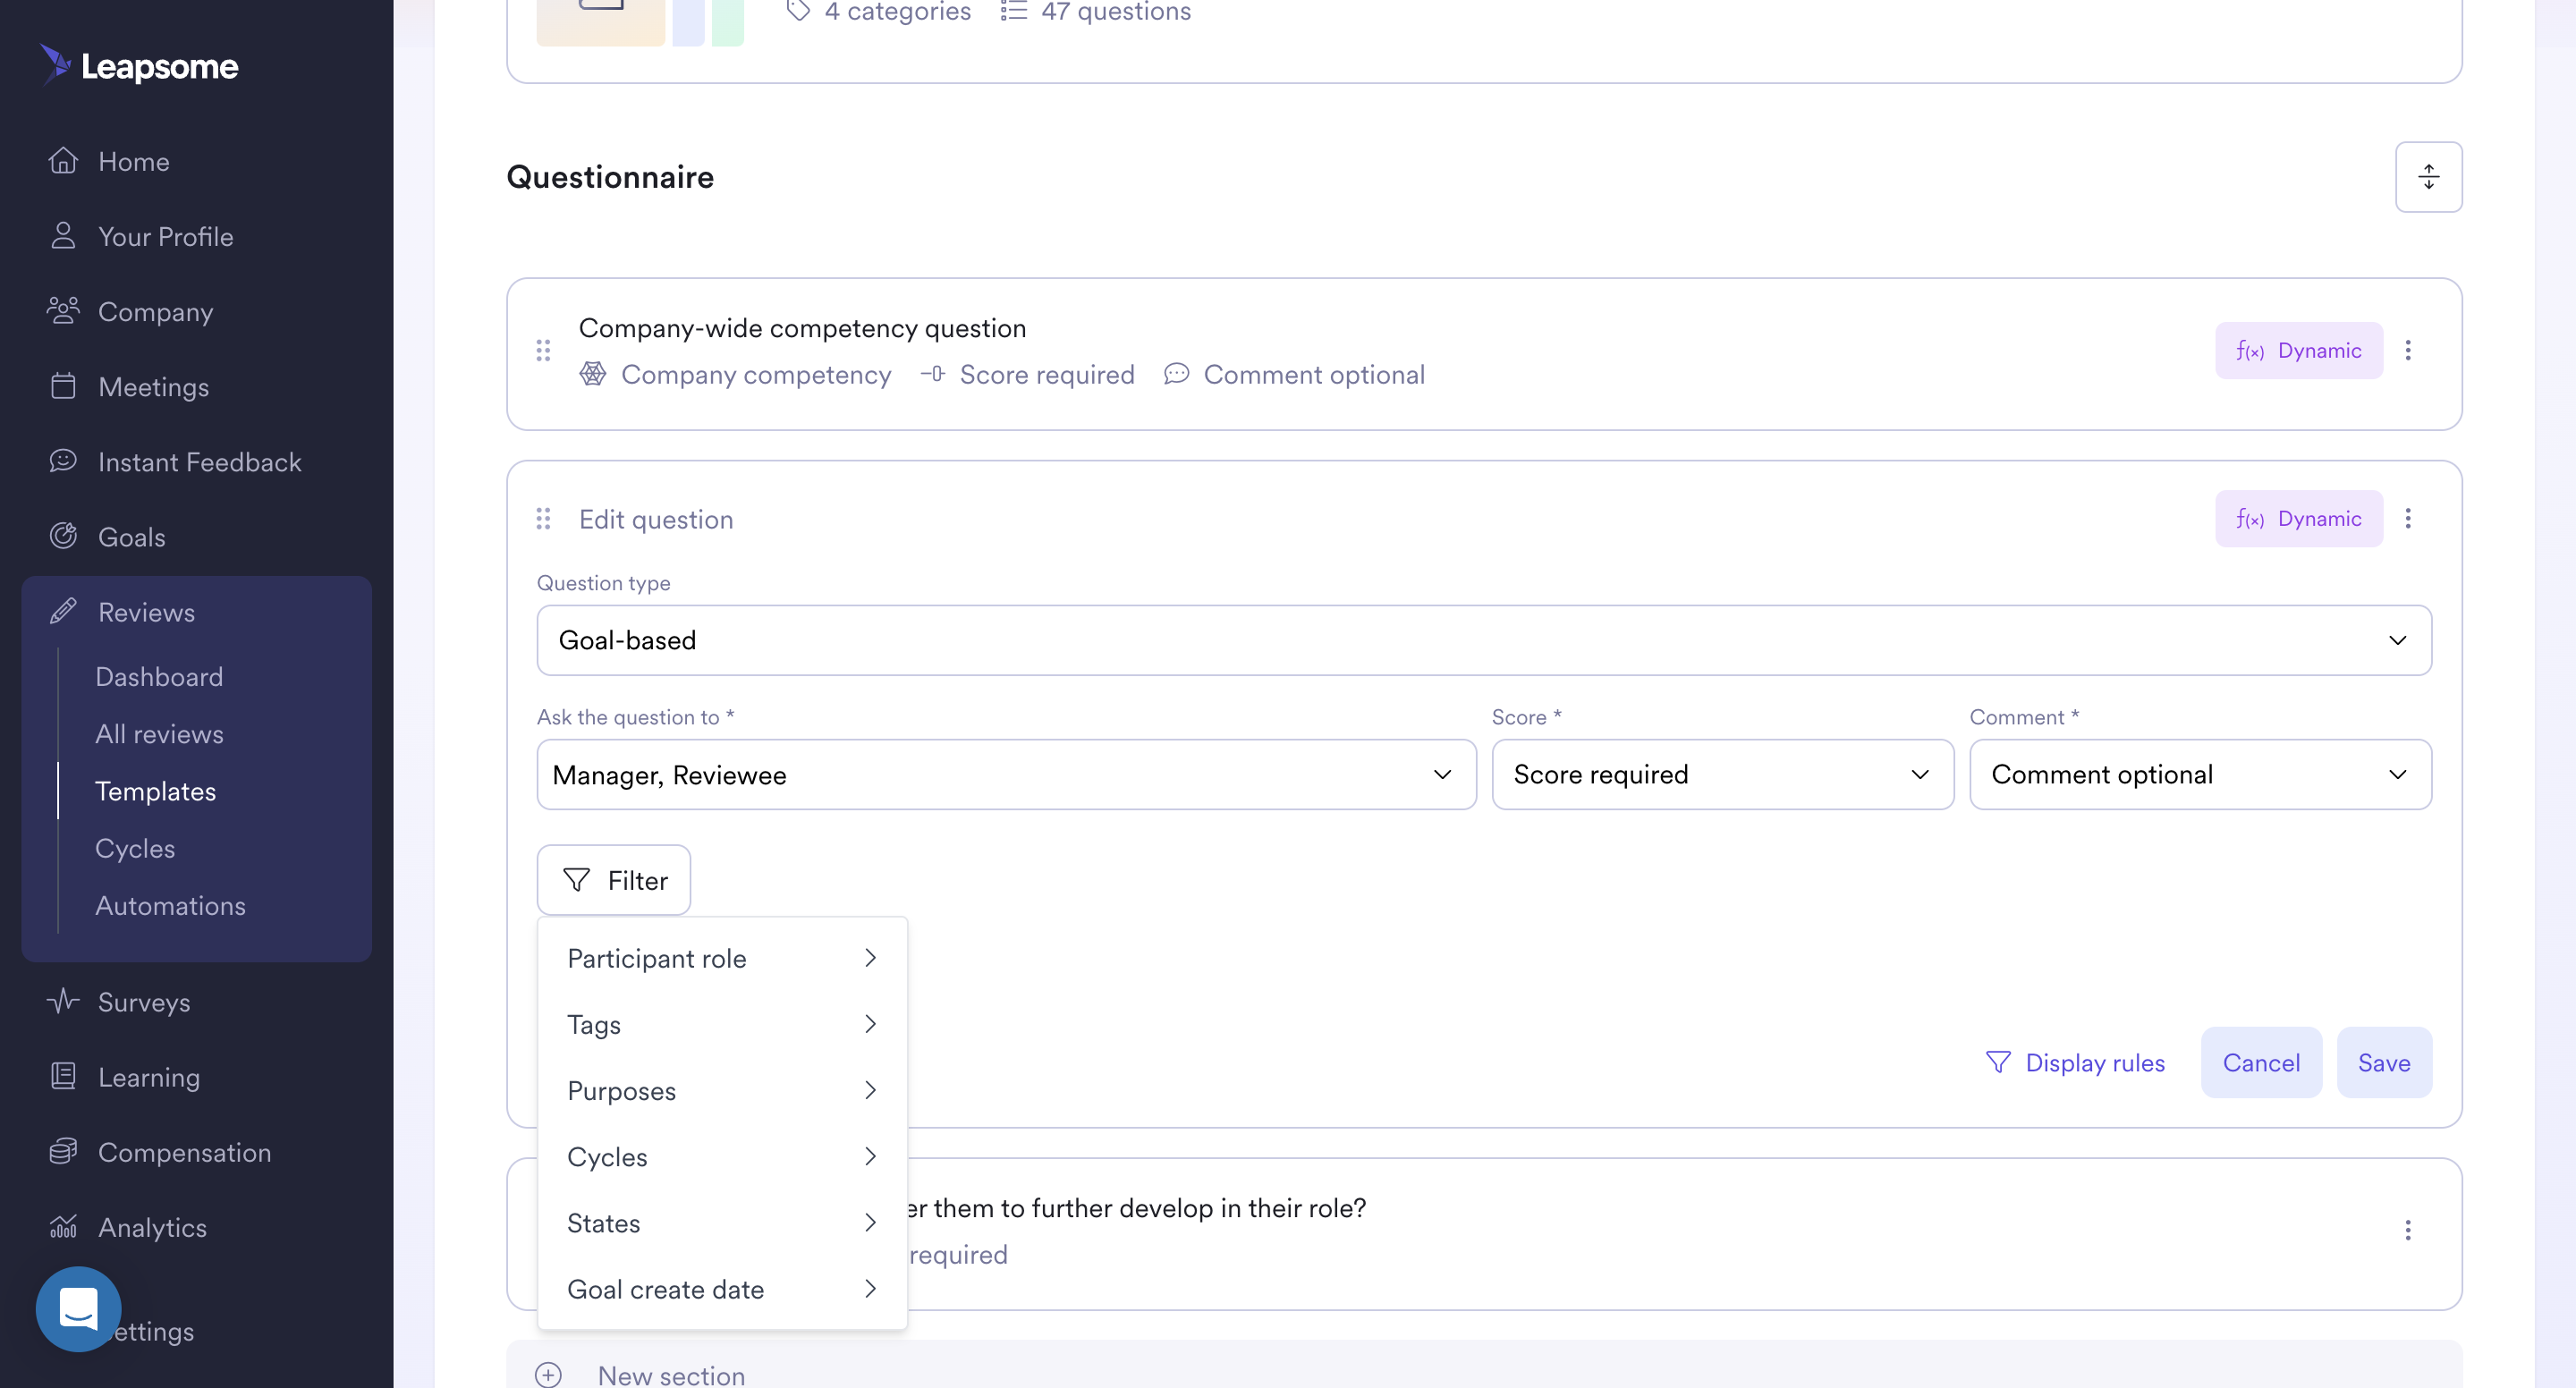
Task: Open the Question type Goal-based dropdown
Action: (x=1483, y=640)
